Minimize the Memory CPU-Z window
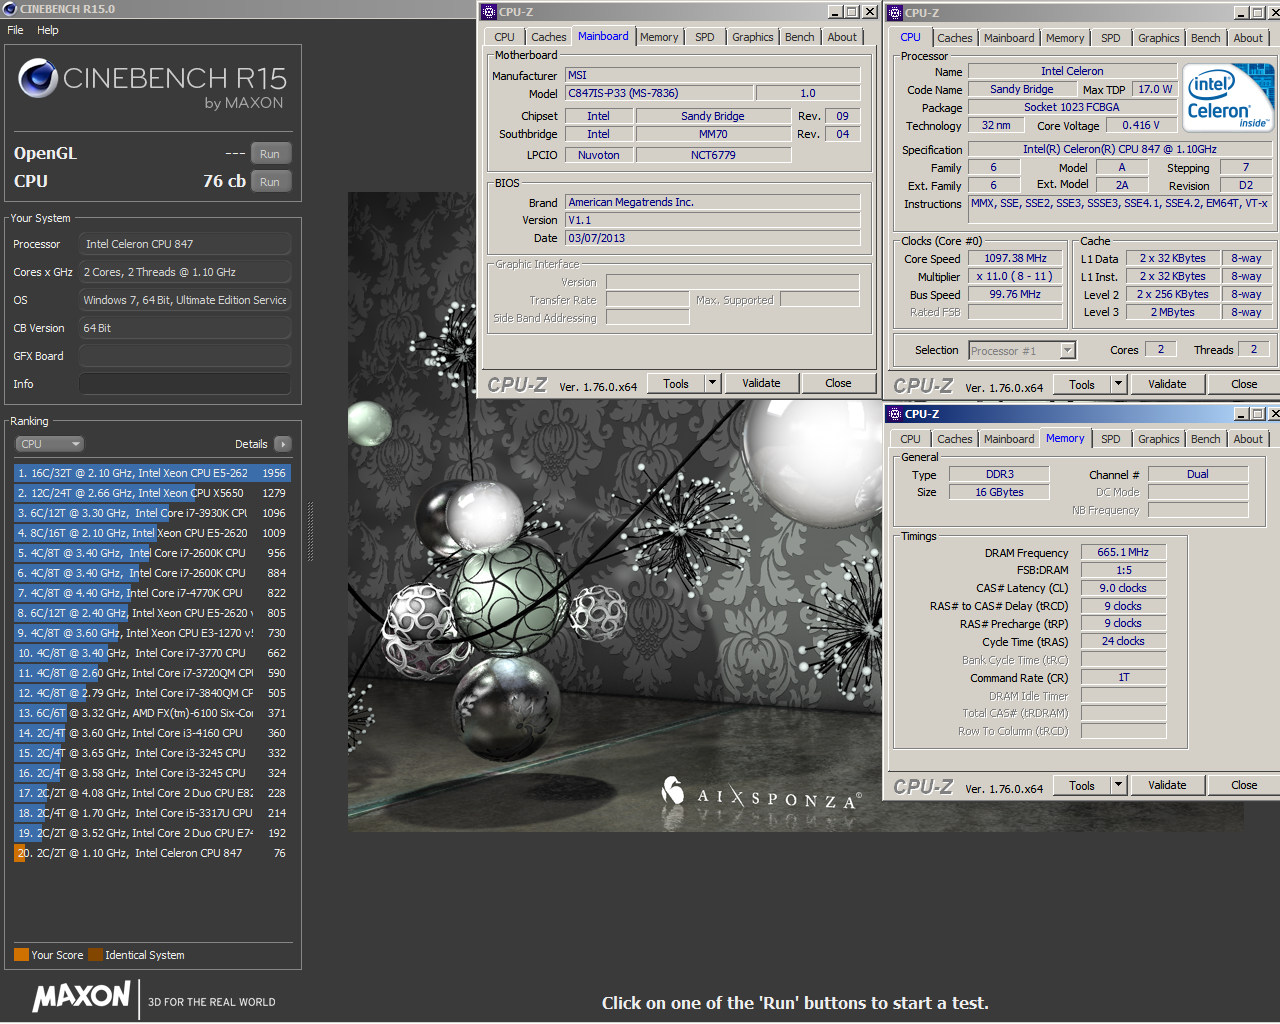Screen dimensions: 1280x1024 (1241, 414)
